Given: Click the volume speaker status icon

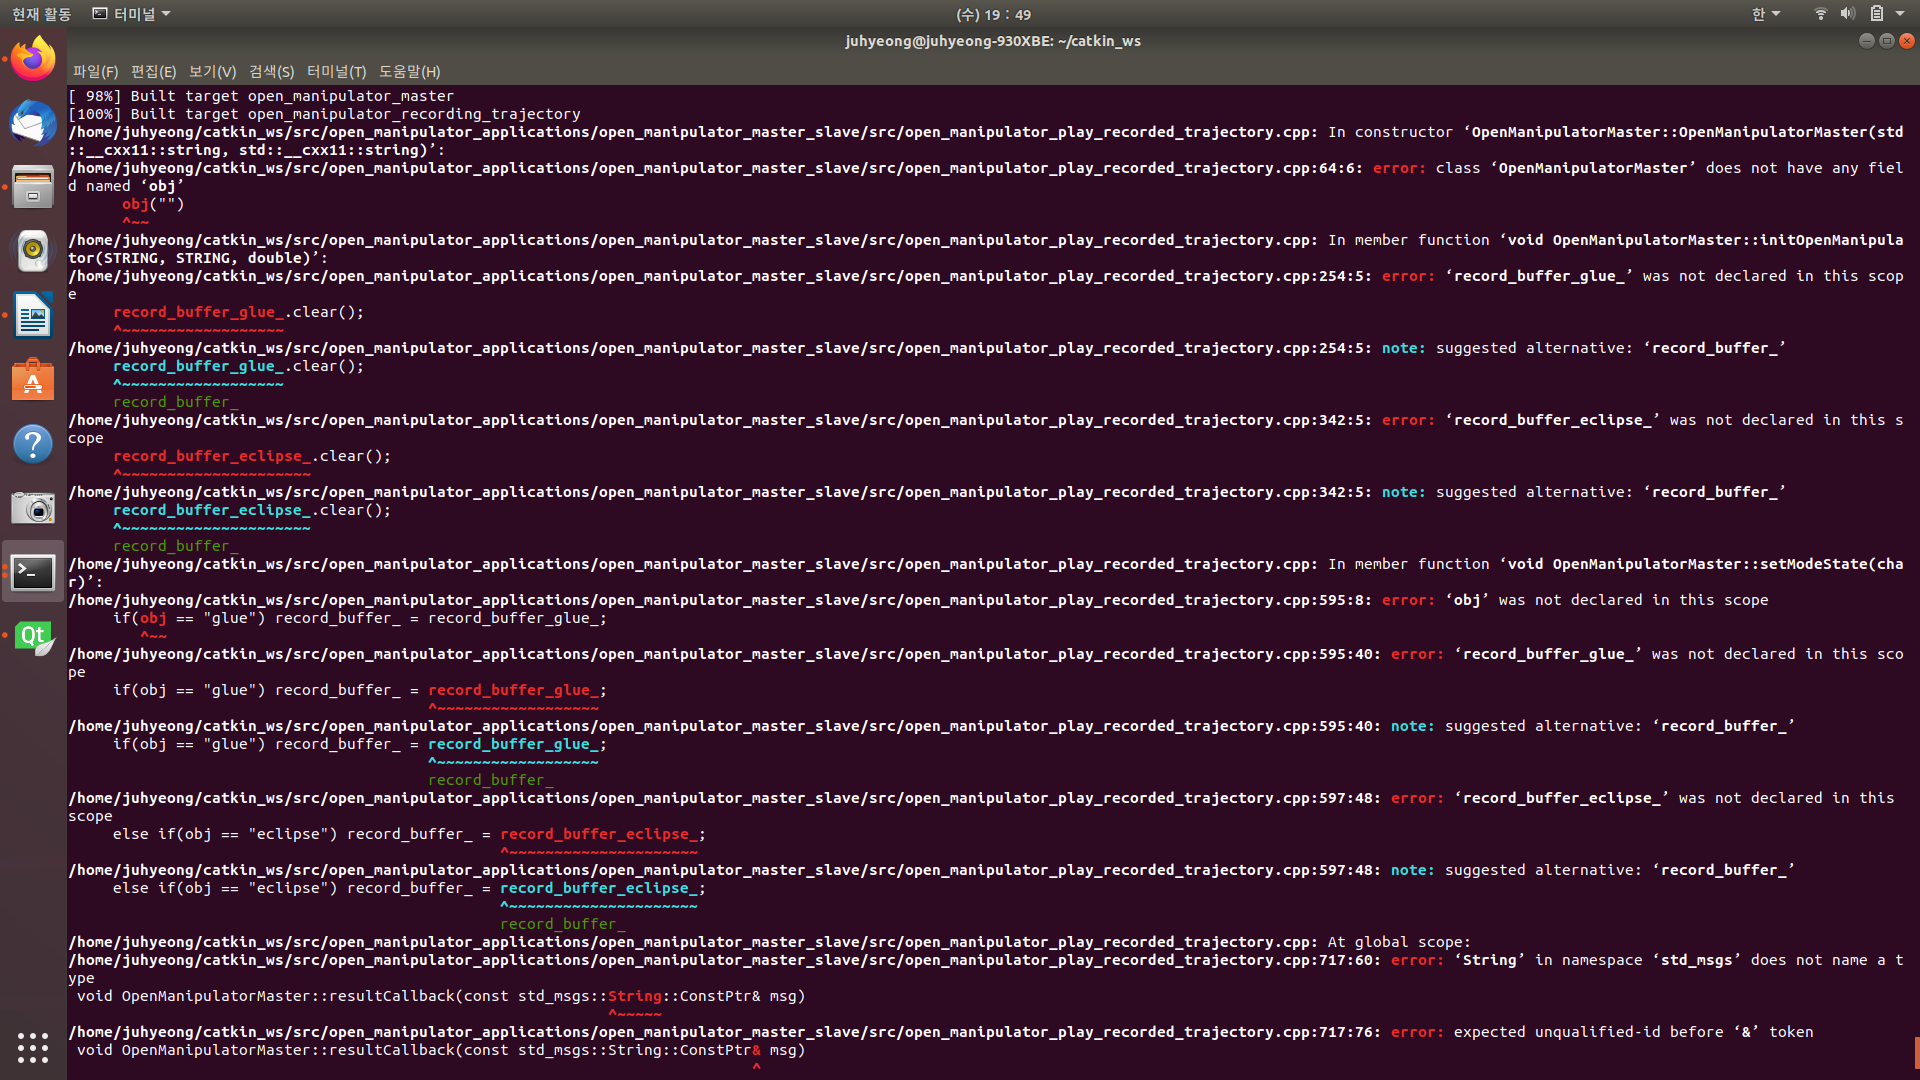Looking at the screenshot, I should pos(1847,14).
